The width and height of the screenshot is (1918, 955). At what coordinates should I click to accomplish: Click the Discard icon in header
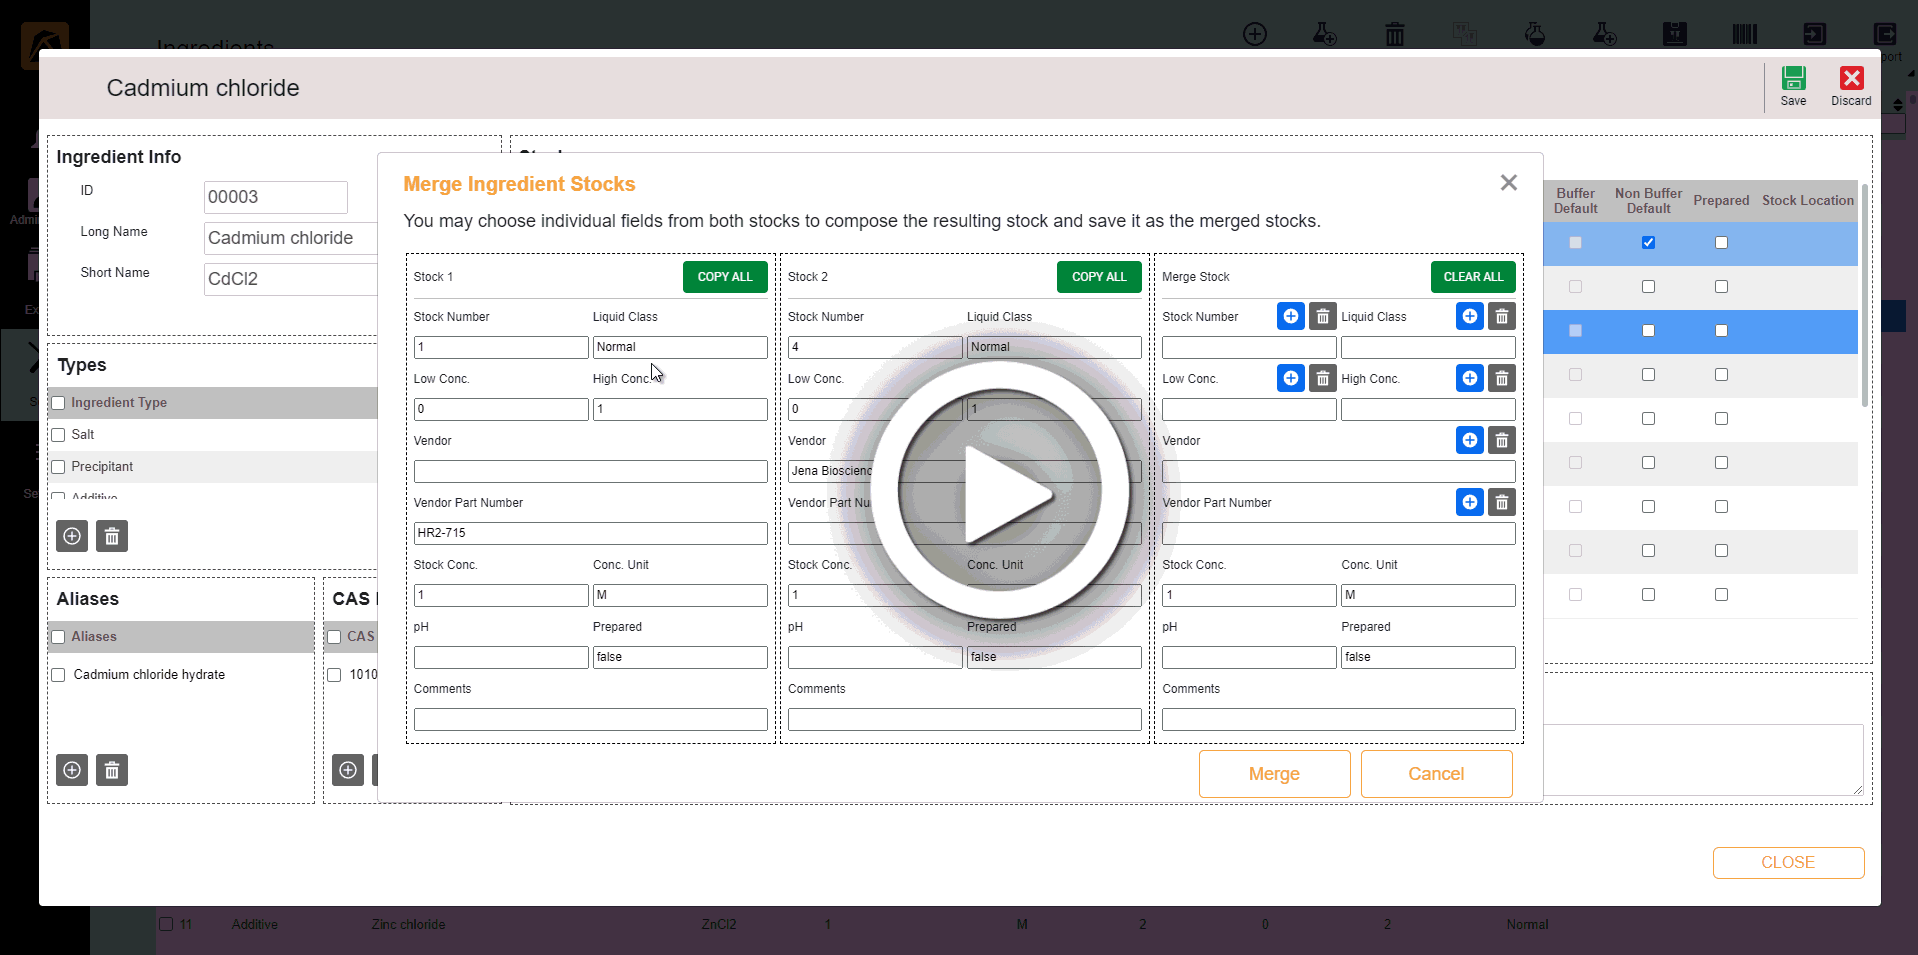(x=1850, y=85)
